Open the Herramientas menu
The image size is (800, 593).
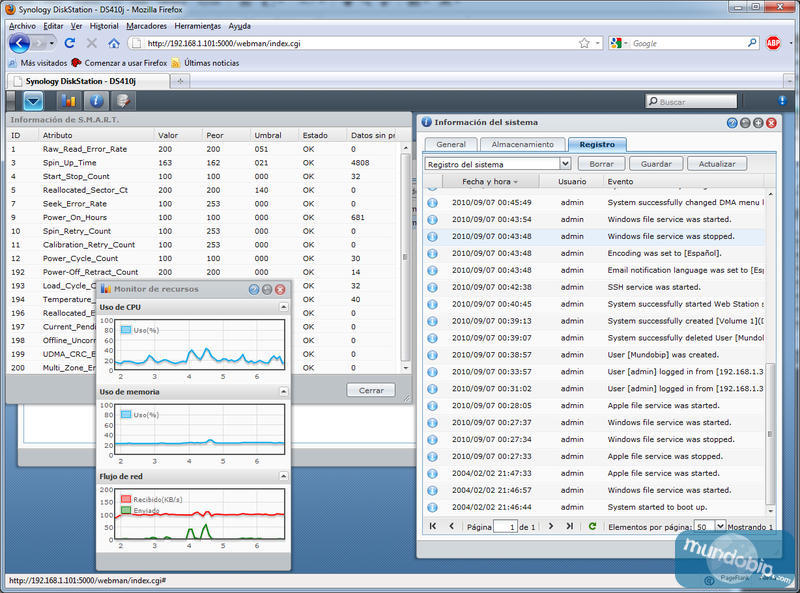(197, 26)
